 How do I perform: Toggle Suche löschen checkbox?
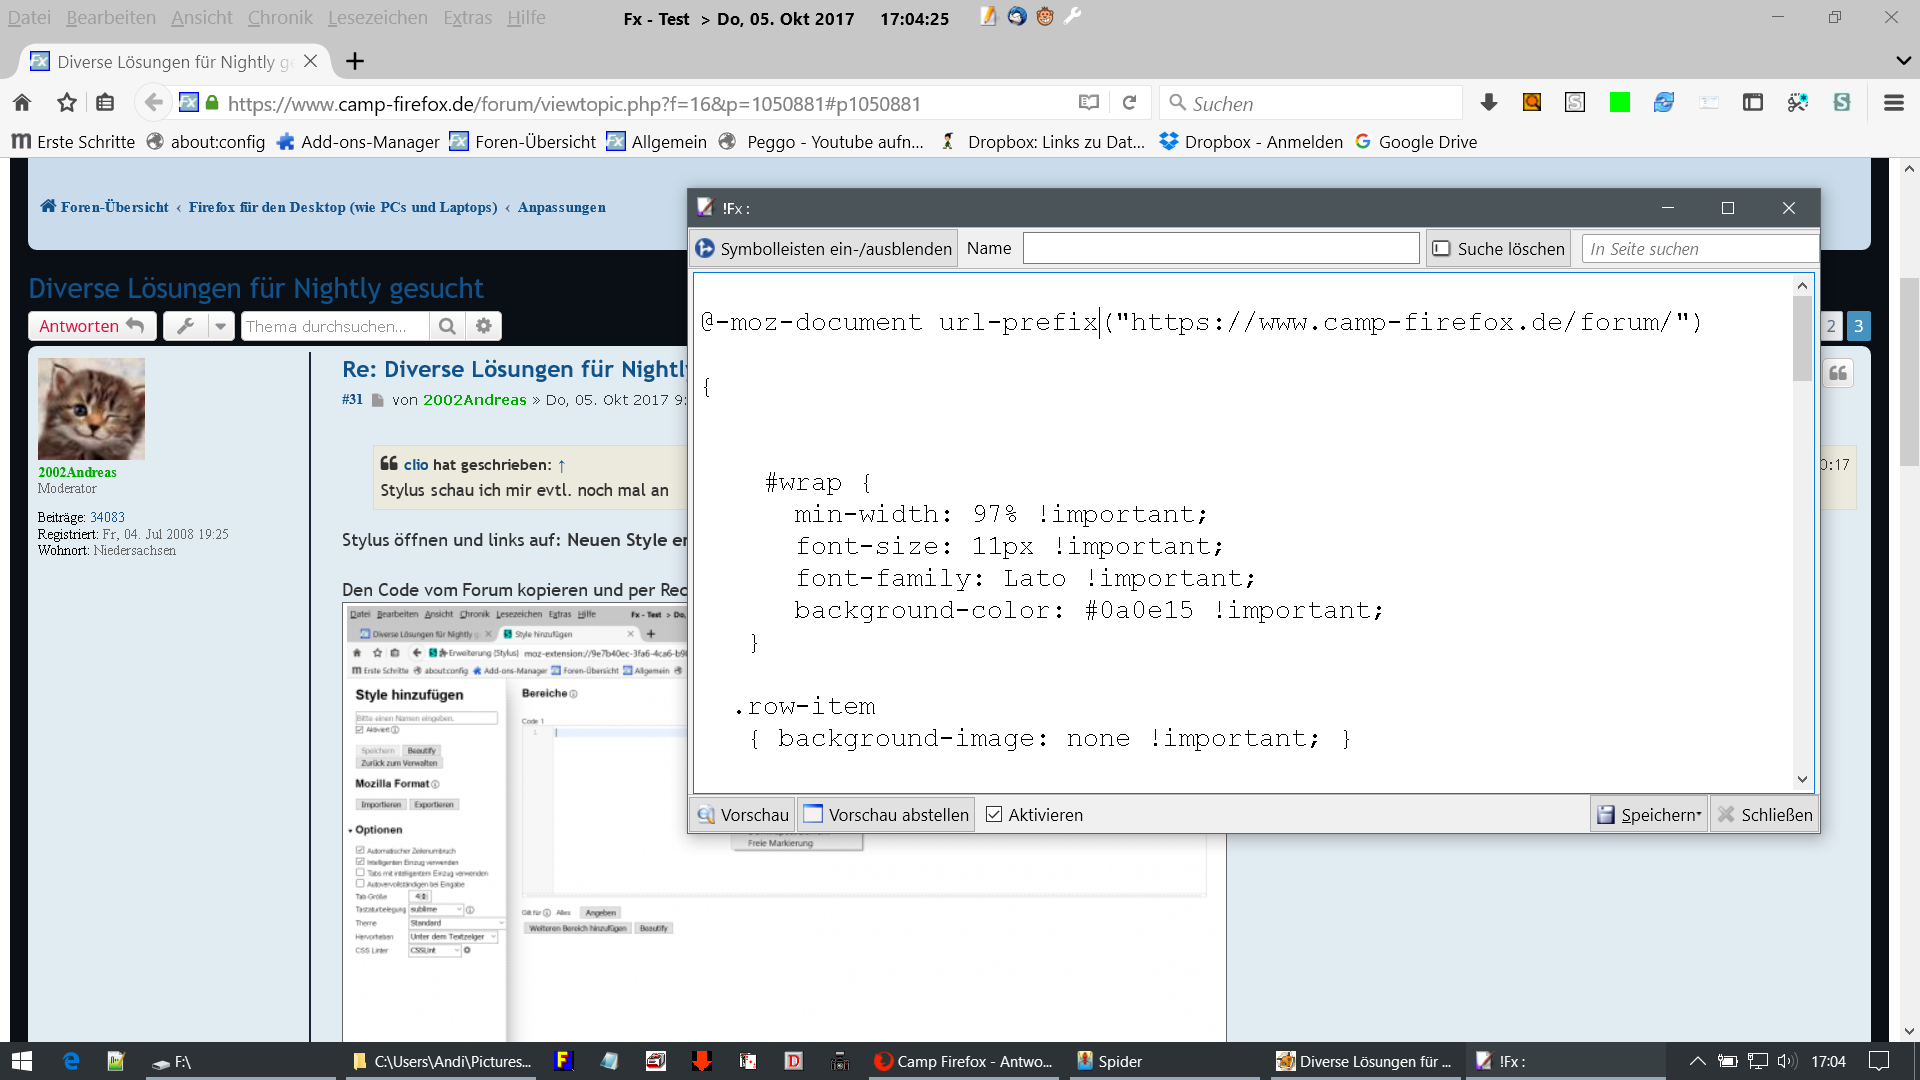[x=1441, y=249]
